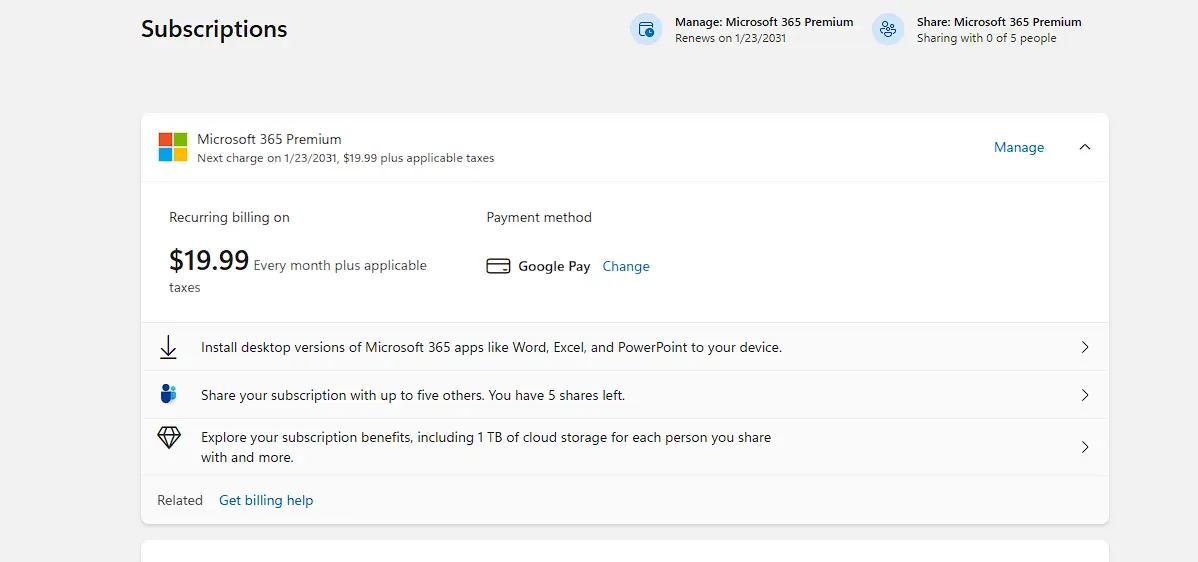Click the Recurring billing on label

point(229,218)
